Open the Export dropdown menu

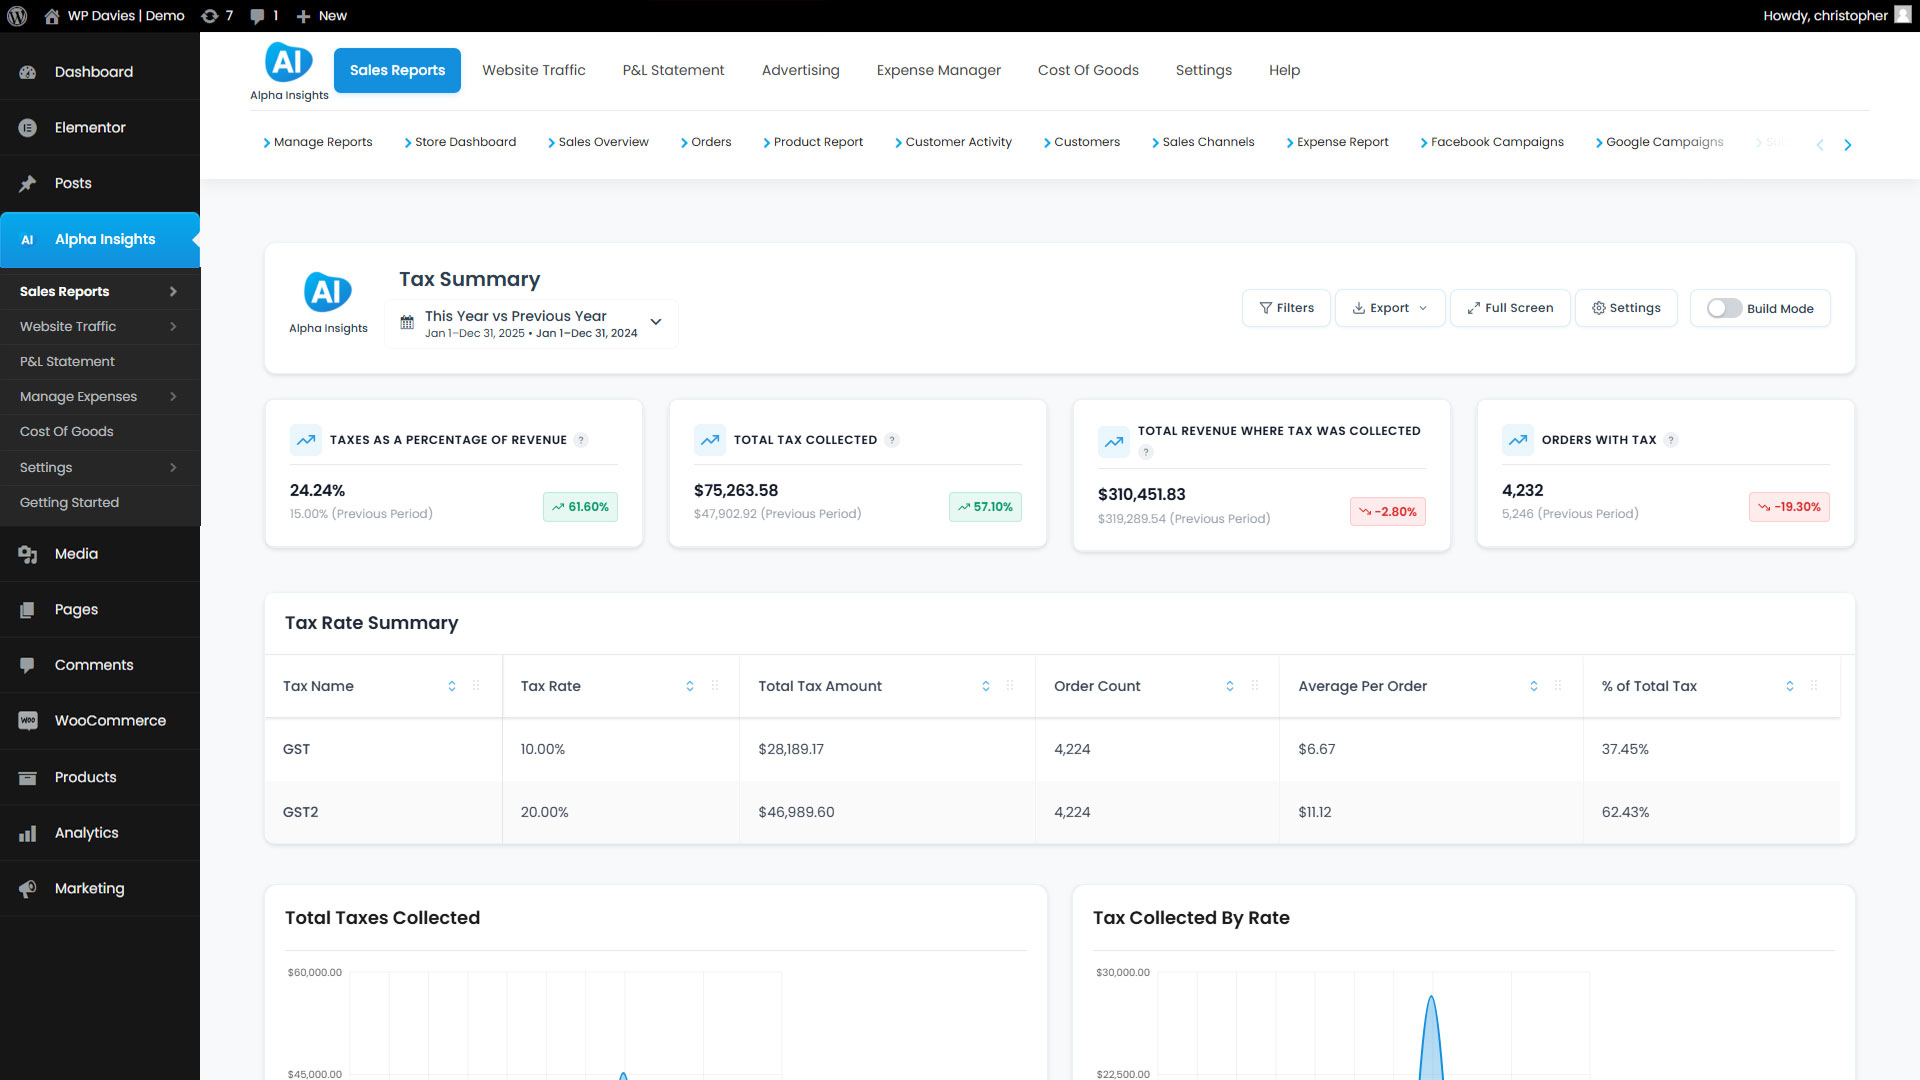[x=1389, y=308]
